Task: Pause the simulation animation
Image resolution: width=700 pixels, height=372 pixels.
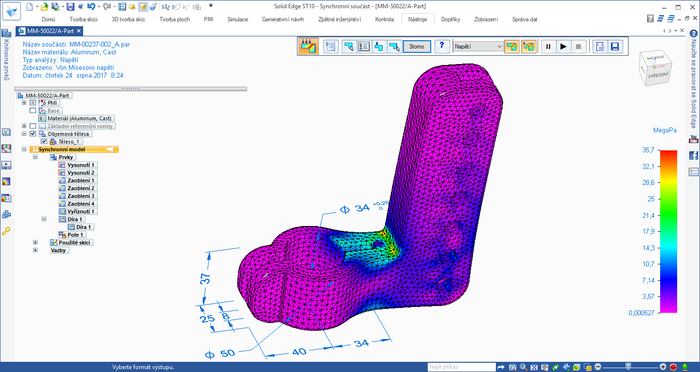Action: point(549,46)
